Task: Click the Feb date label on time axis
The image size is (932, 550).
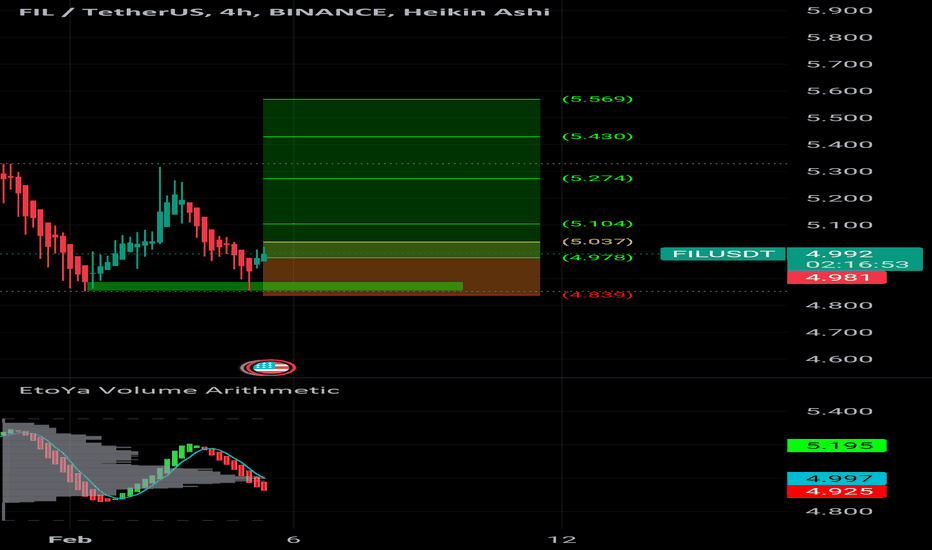Action: [70, 539]
